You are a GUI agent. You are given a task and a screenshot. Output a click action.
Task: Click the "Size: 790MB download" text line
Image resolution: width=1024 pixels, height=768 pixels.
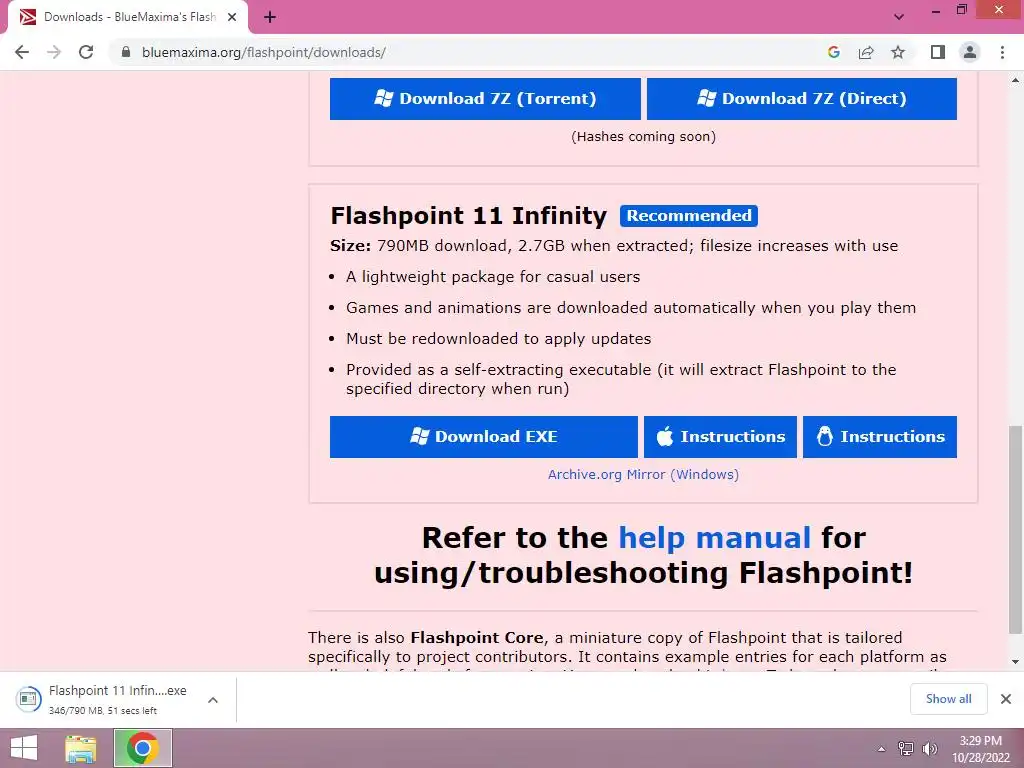tap(614, 246)
